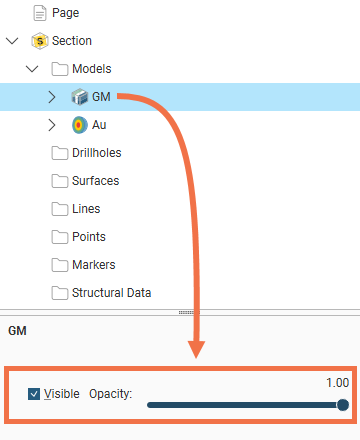Click the Models folder icon
The height and width of the screenshot is (440, 360).
(x=60, y=69)
